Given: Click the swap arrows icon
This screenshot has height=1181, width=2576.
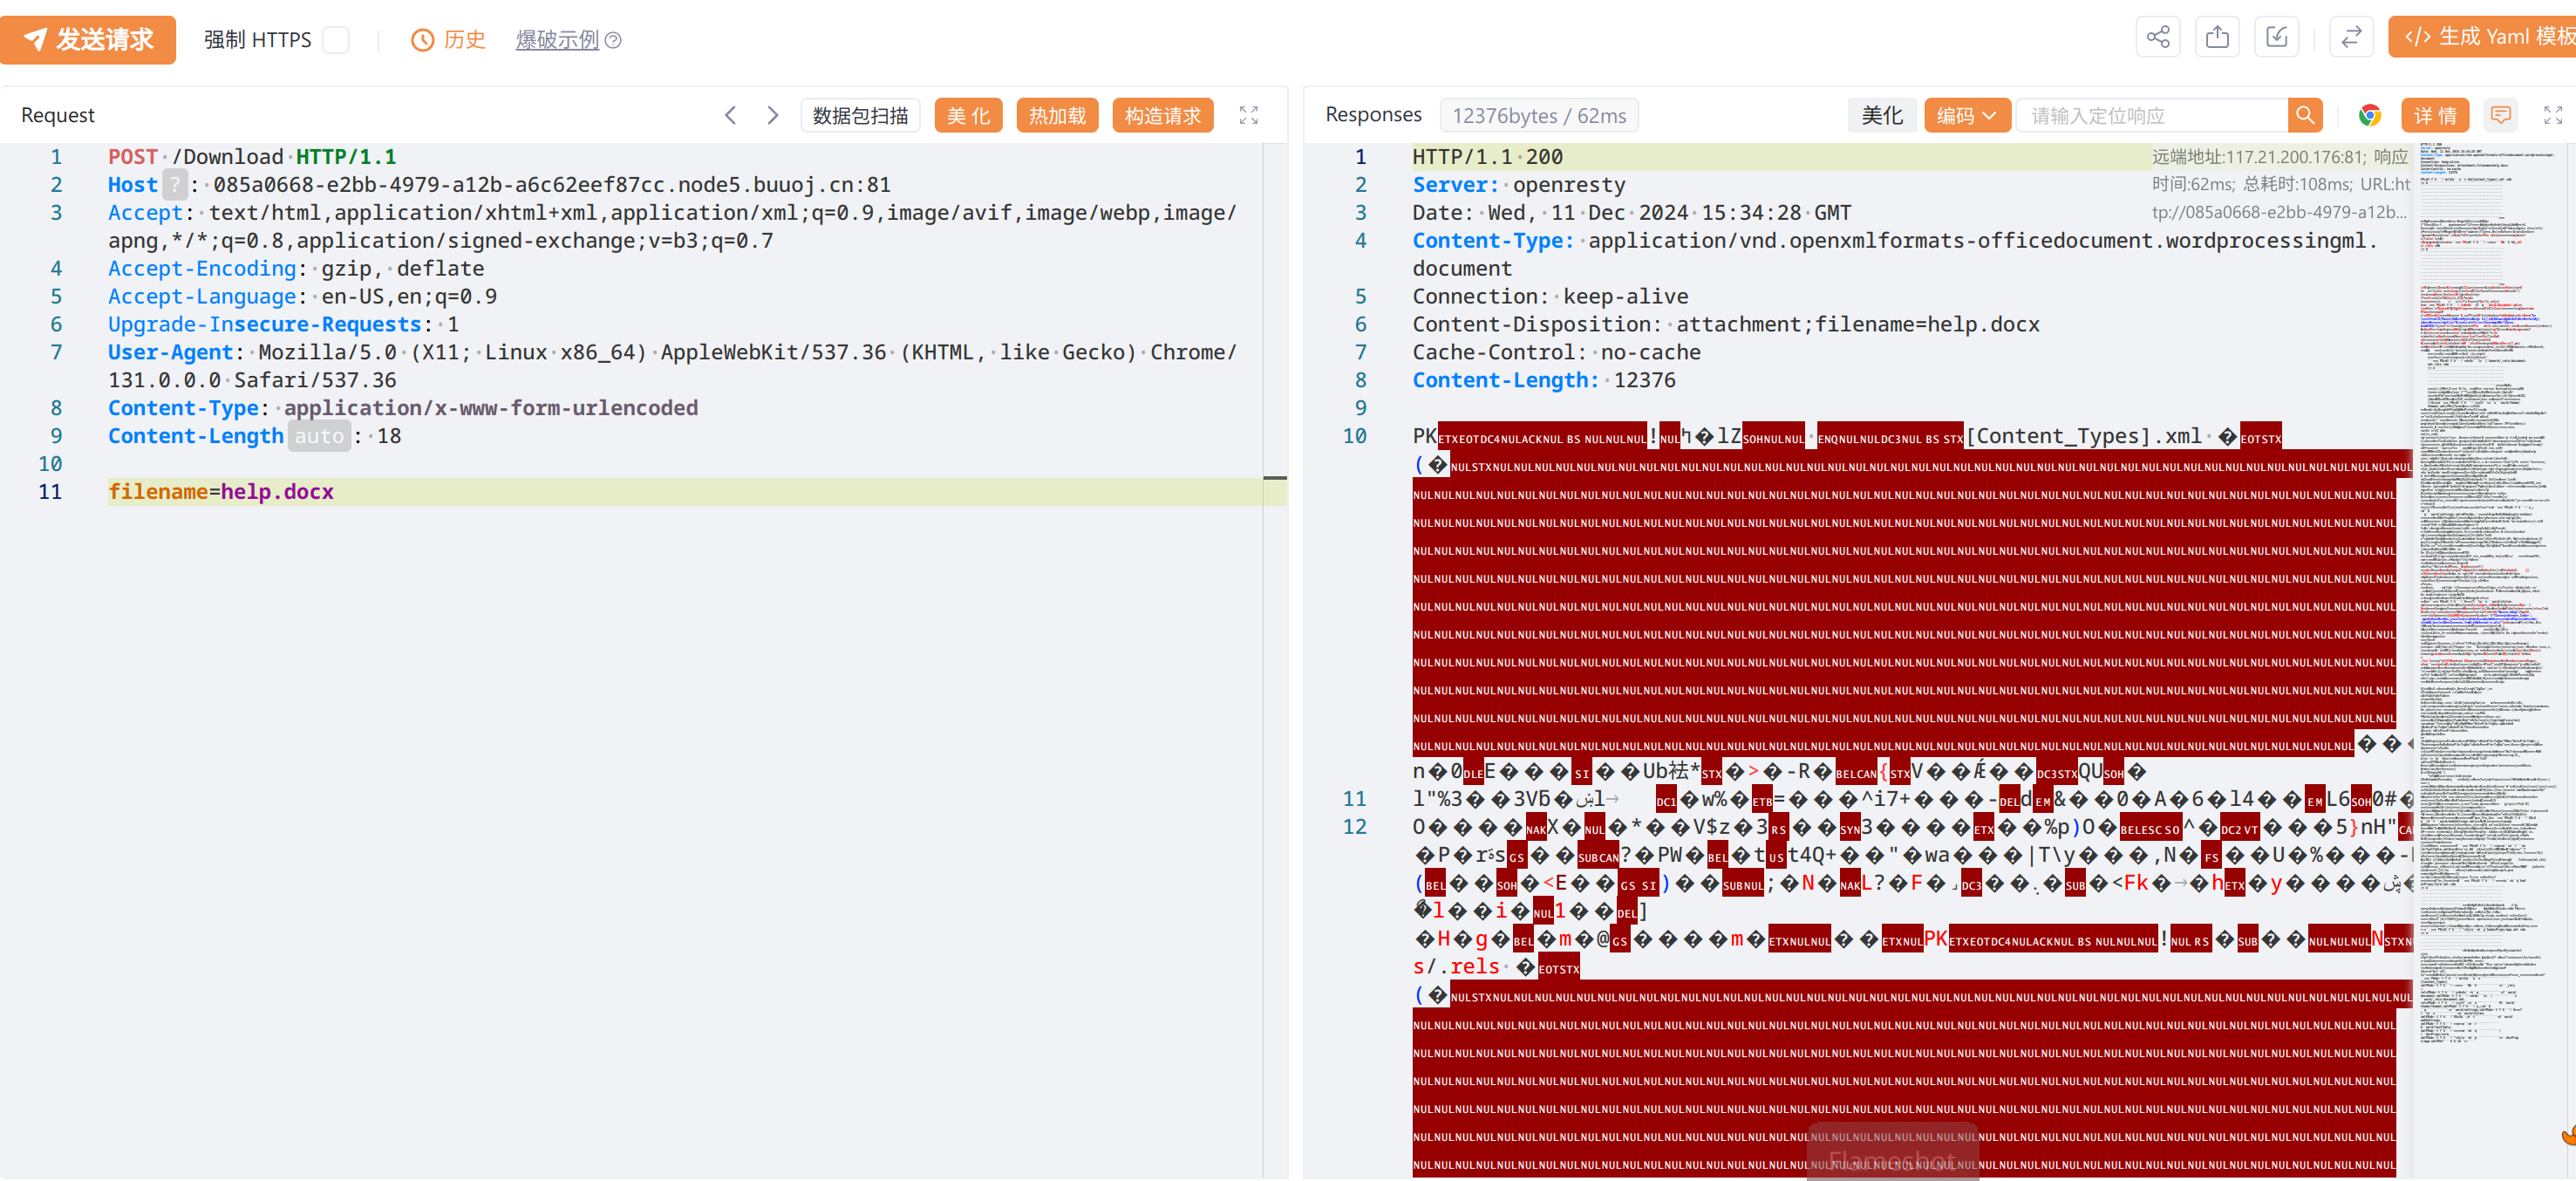Looking at the screenshot, I should click(2351, 38).
